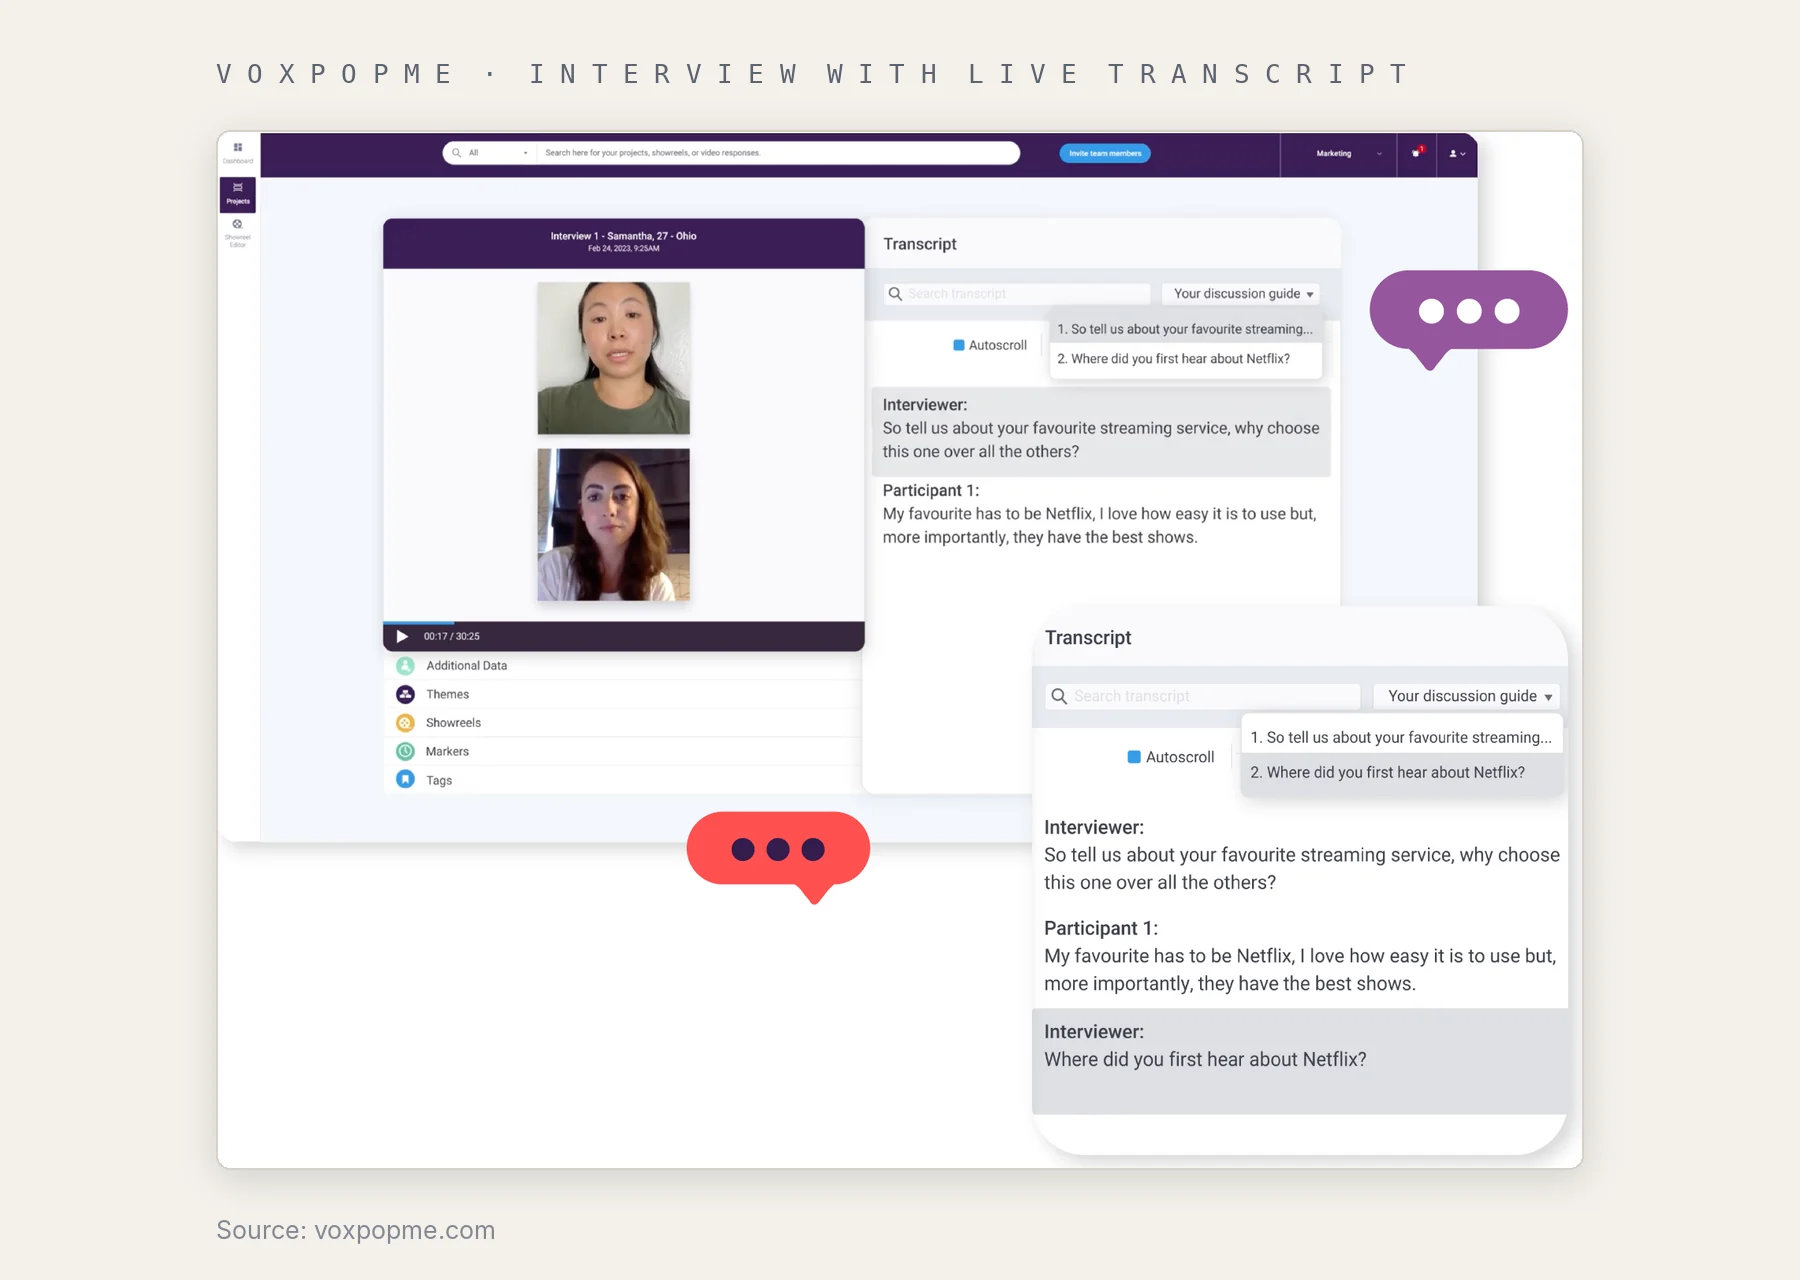Image resolution: width=1800 pixels, height=1280 pixels.
Task: Click the highlighted "Where did you first hear about Netflix?" transcript line
Action: pos(1205,1059)
